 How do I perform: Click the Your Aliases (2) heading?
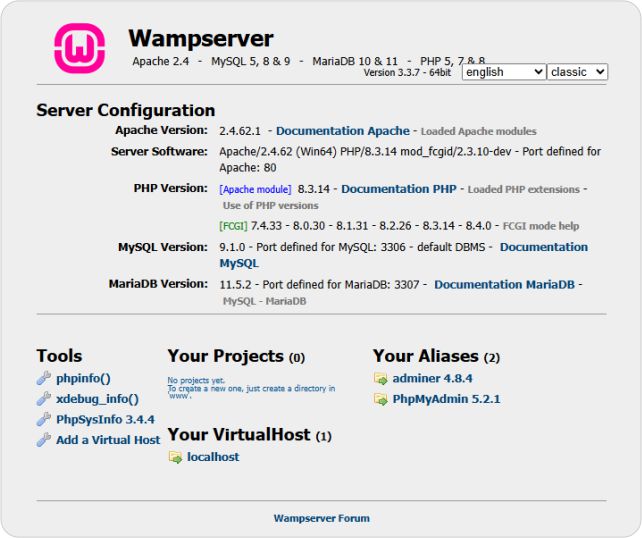coord(436,356)
